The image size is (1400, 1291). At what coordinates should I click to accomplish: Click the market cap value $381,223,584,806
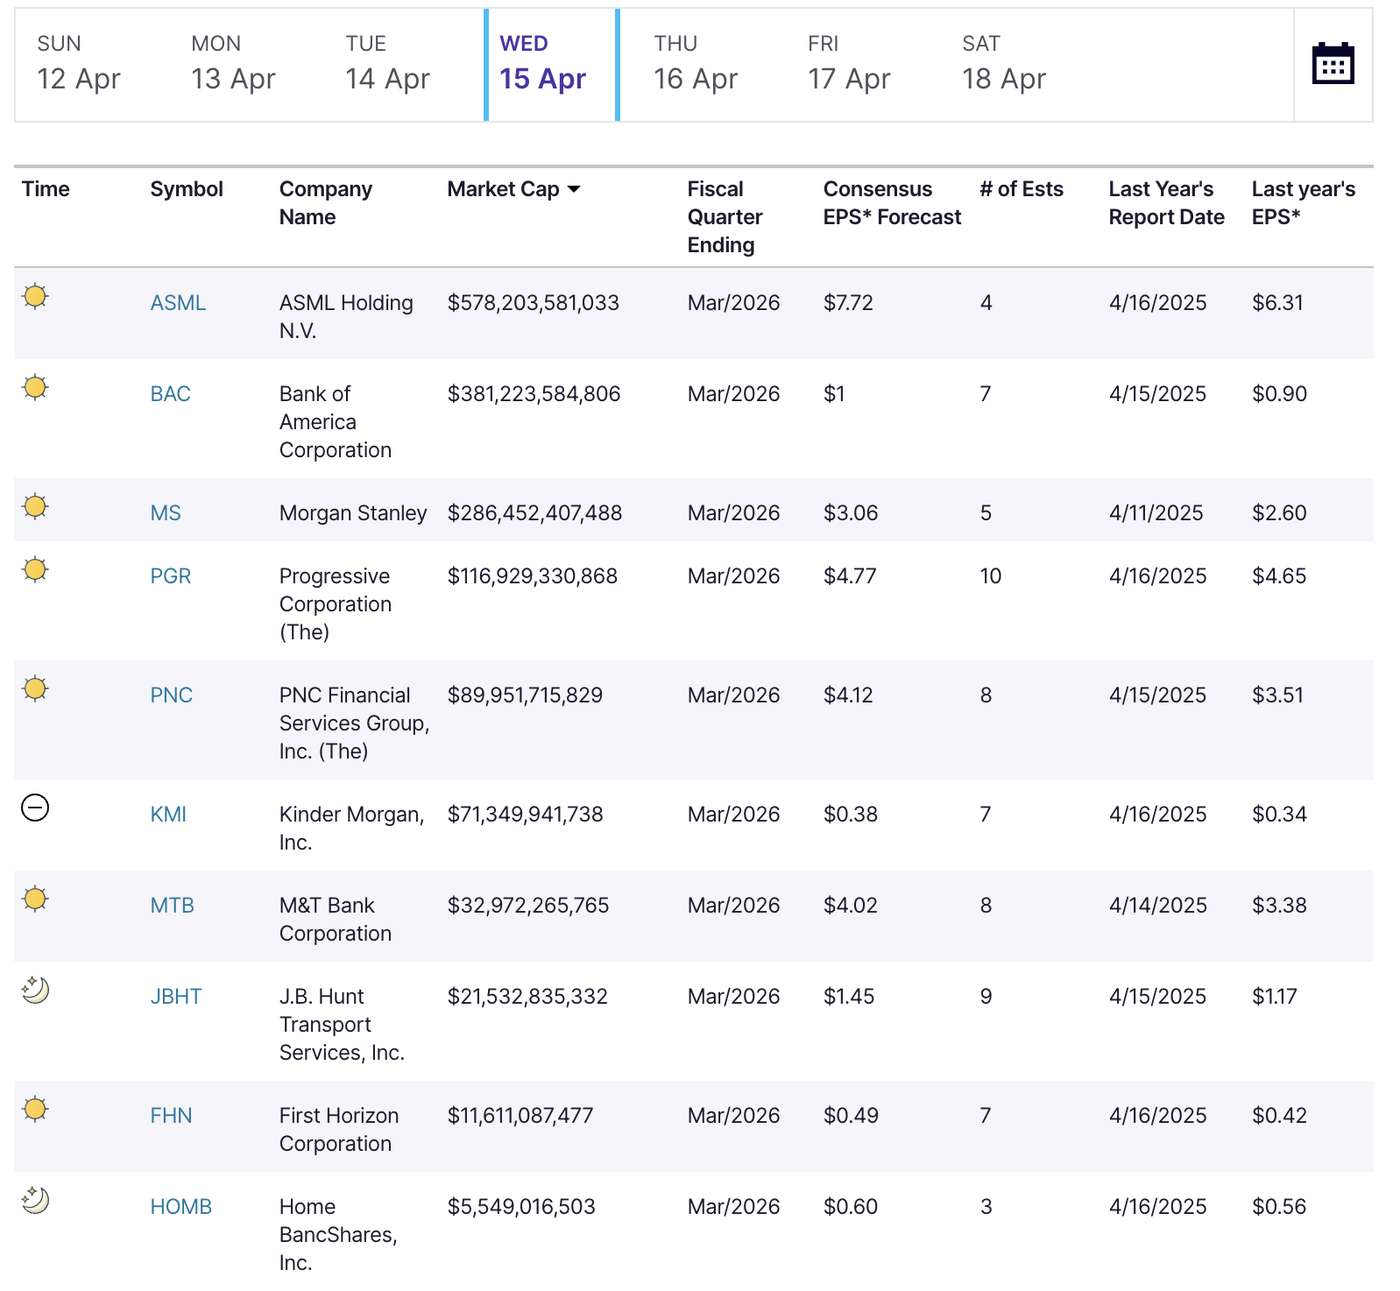click(534, 394)
